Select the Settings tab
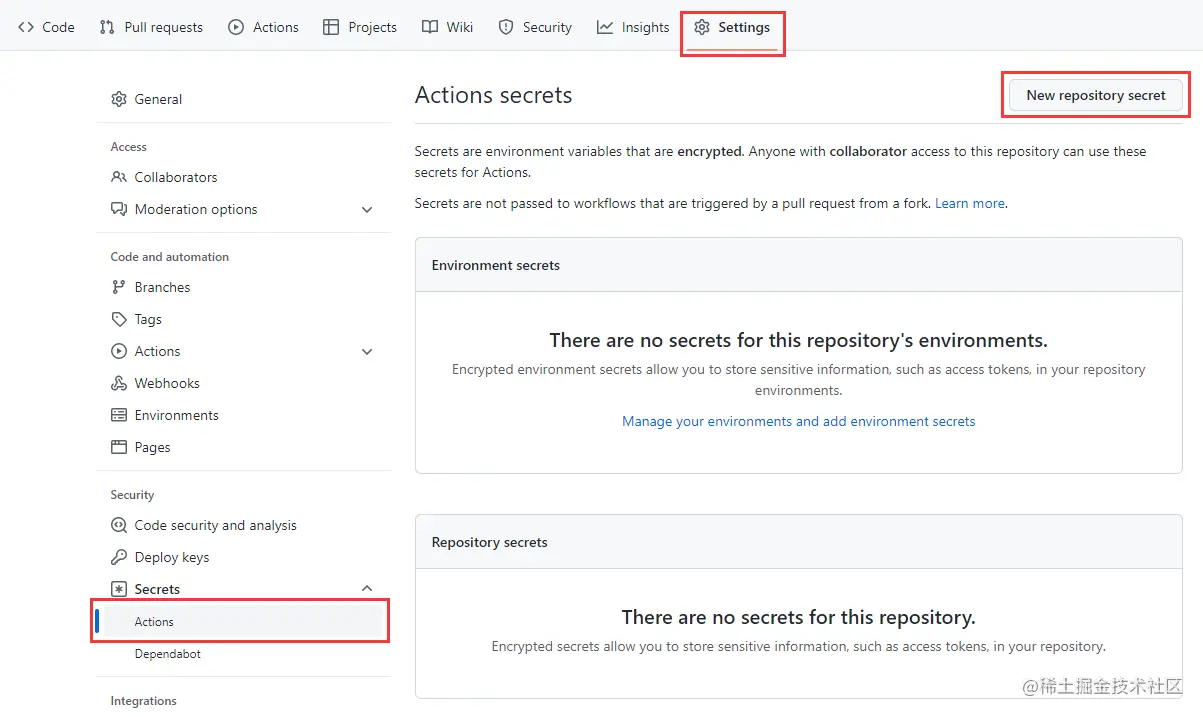The width and height of the screenshot is (1203, 717). 733,27
